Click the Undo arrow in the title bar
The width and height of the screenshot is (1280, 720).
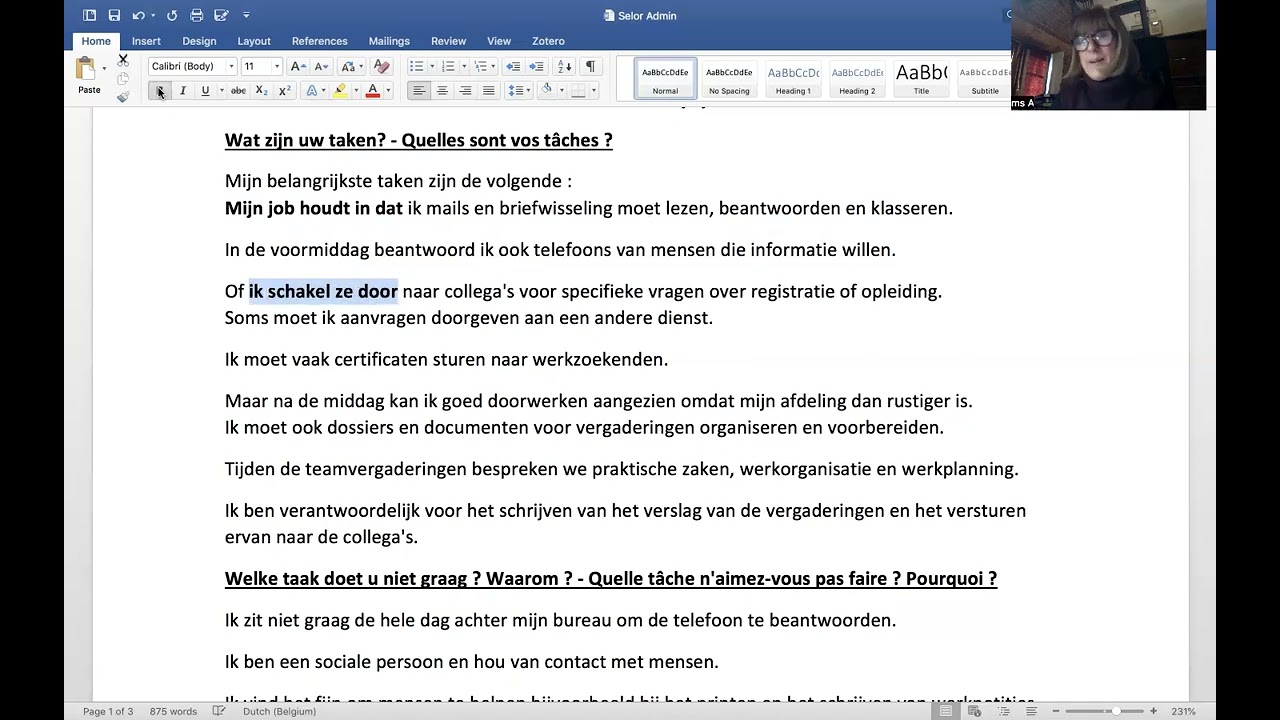click(x=139, y=15)
